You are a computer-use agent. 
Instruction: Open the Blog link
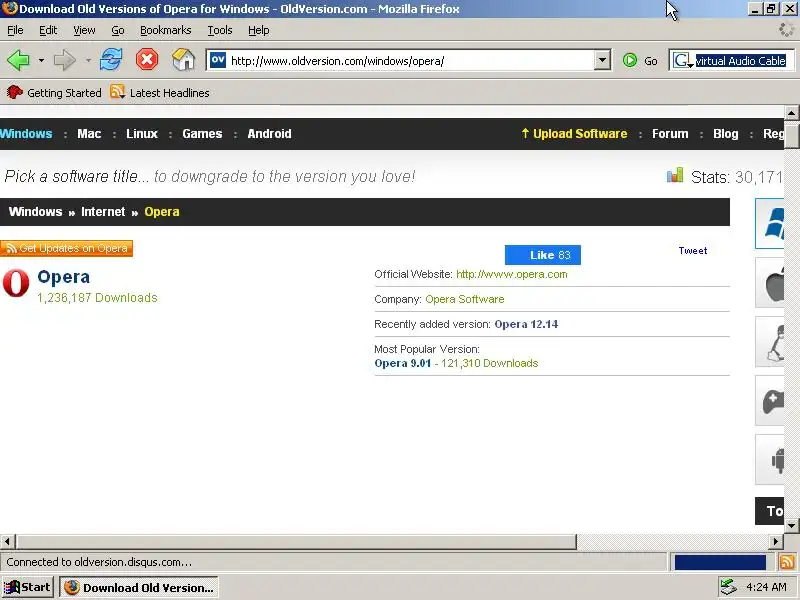726,134
